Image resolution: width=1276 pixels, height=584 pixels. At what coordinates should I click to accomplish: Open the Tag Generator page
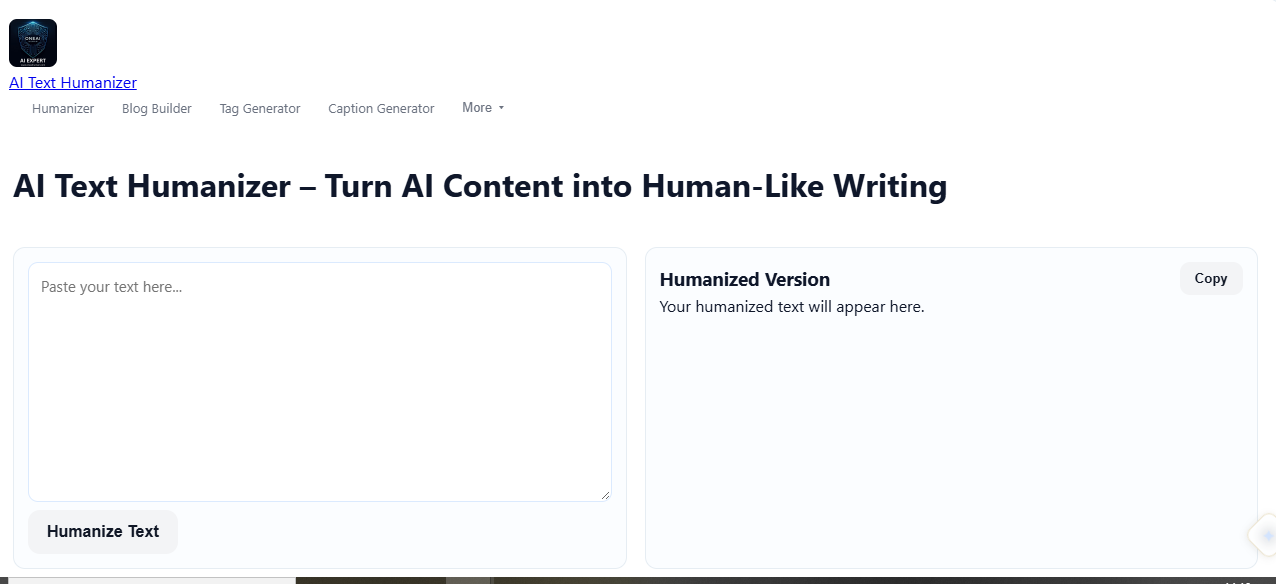coord(260,108)
